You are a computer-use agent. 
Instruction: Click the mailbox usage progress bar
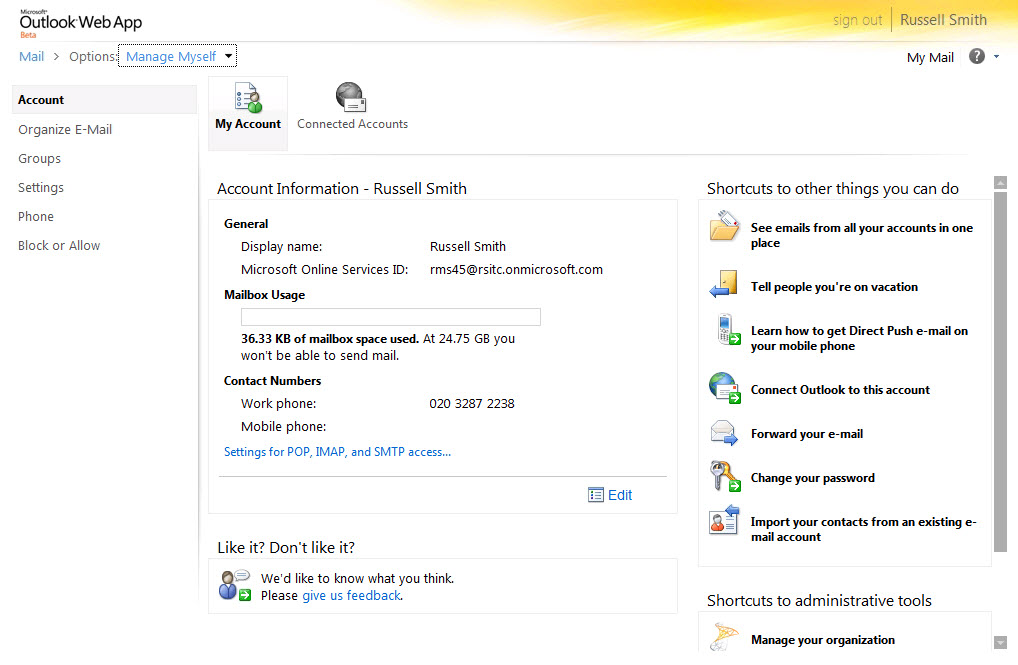(x=391, y=317)
